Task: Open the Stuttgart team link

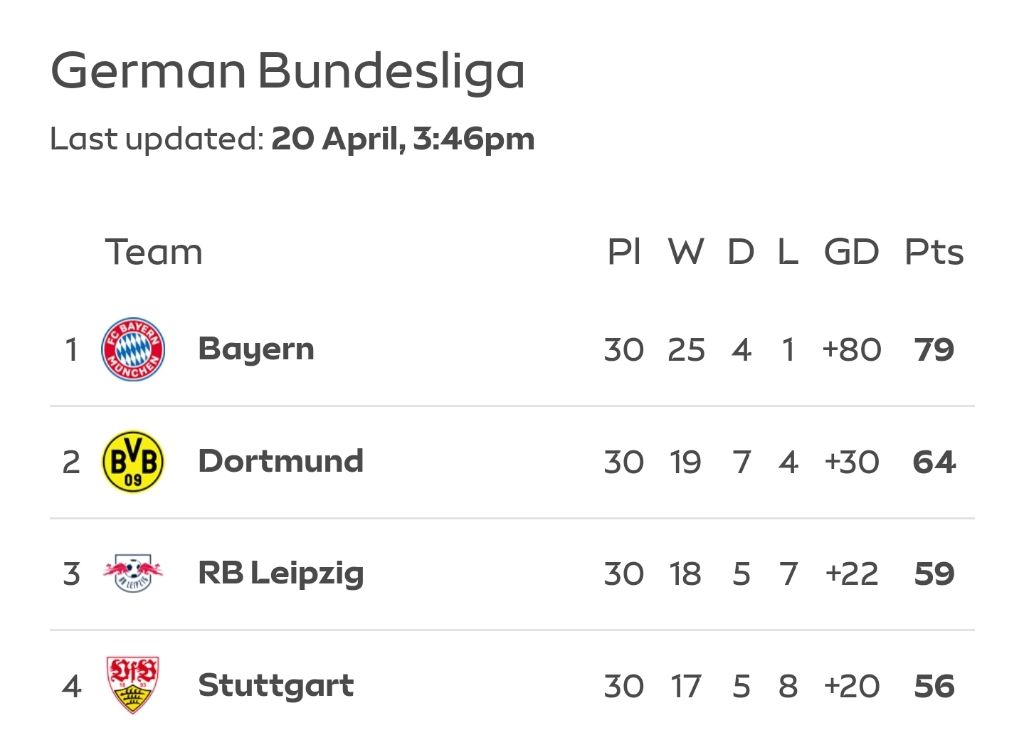Action: [x=276, y=686]
